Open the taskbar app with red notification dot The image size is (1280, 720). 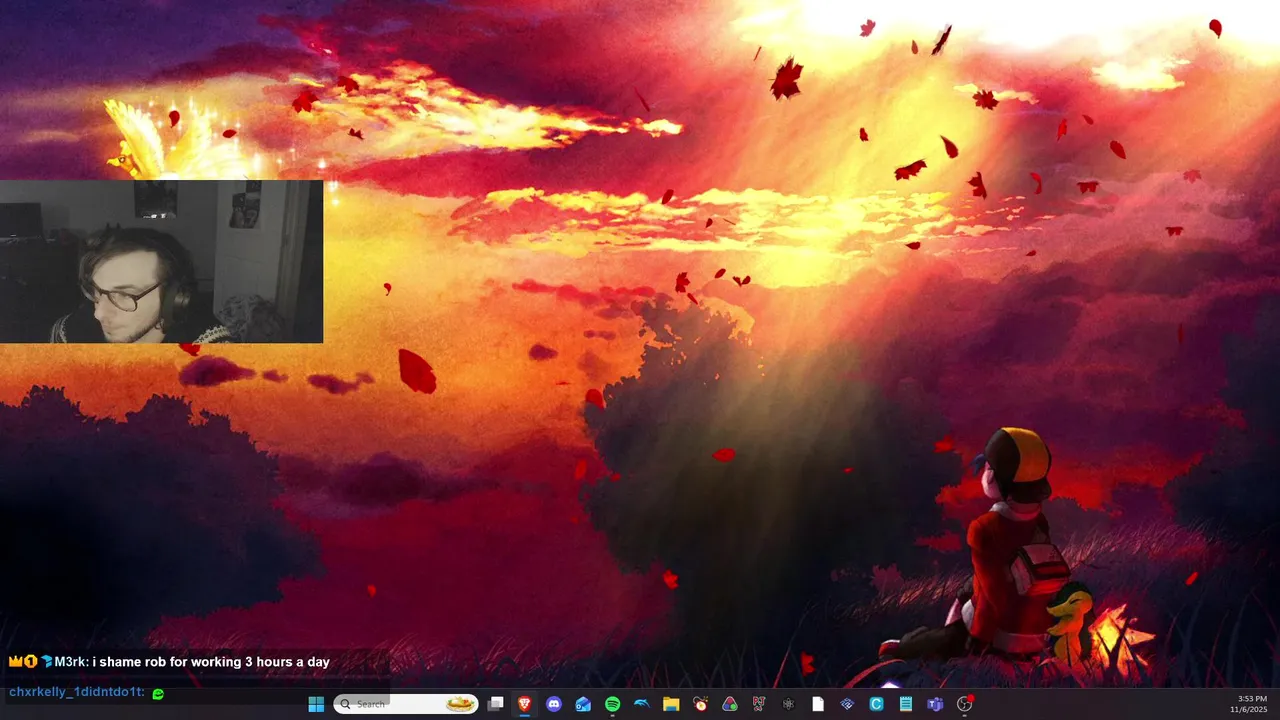point(965,704)
